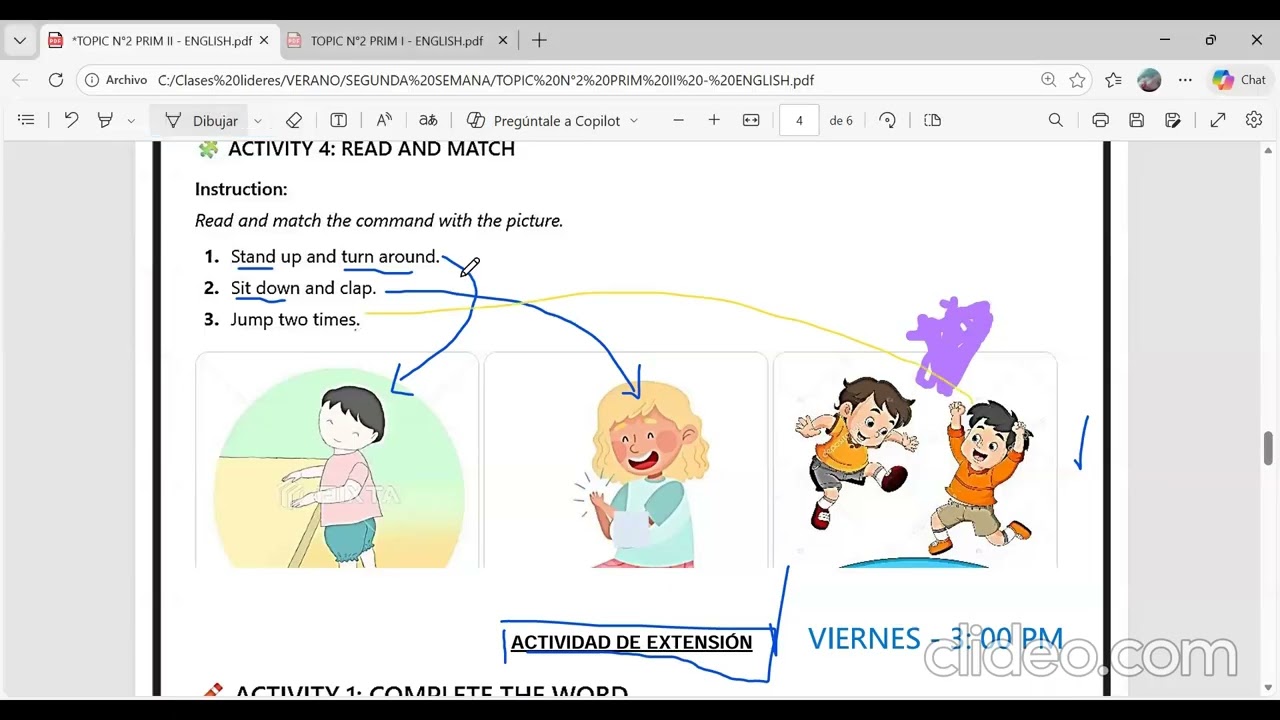The image size is (1280, 720).
Task: Select the highlighter tool
Action: pyautogui.click(x=105, y=120)
